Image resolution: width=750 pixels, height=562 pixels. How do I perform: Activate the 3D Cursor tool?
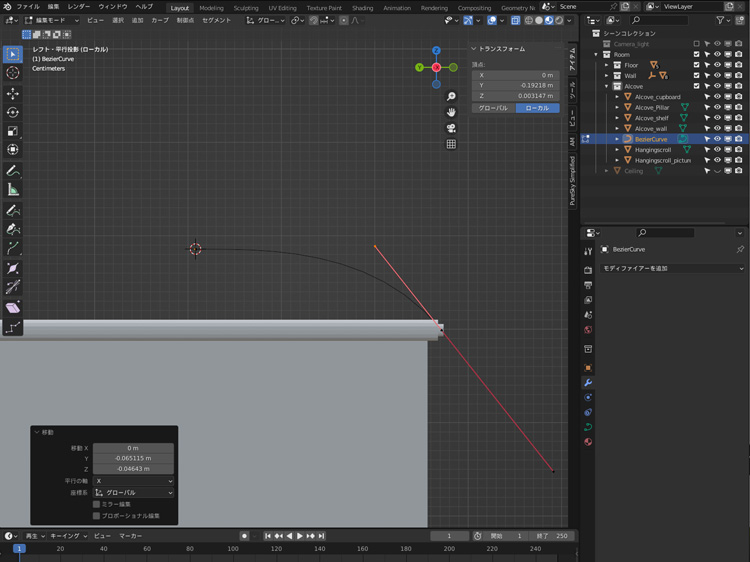pyautogui.click(x=13, y=72)
